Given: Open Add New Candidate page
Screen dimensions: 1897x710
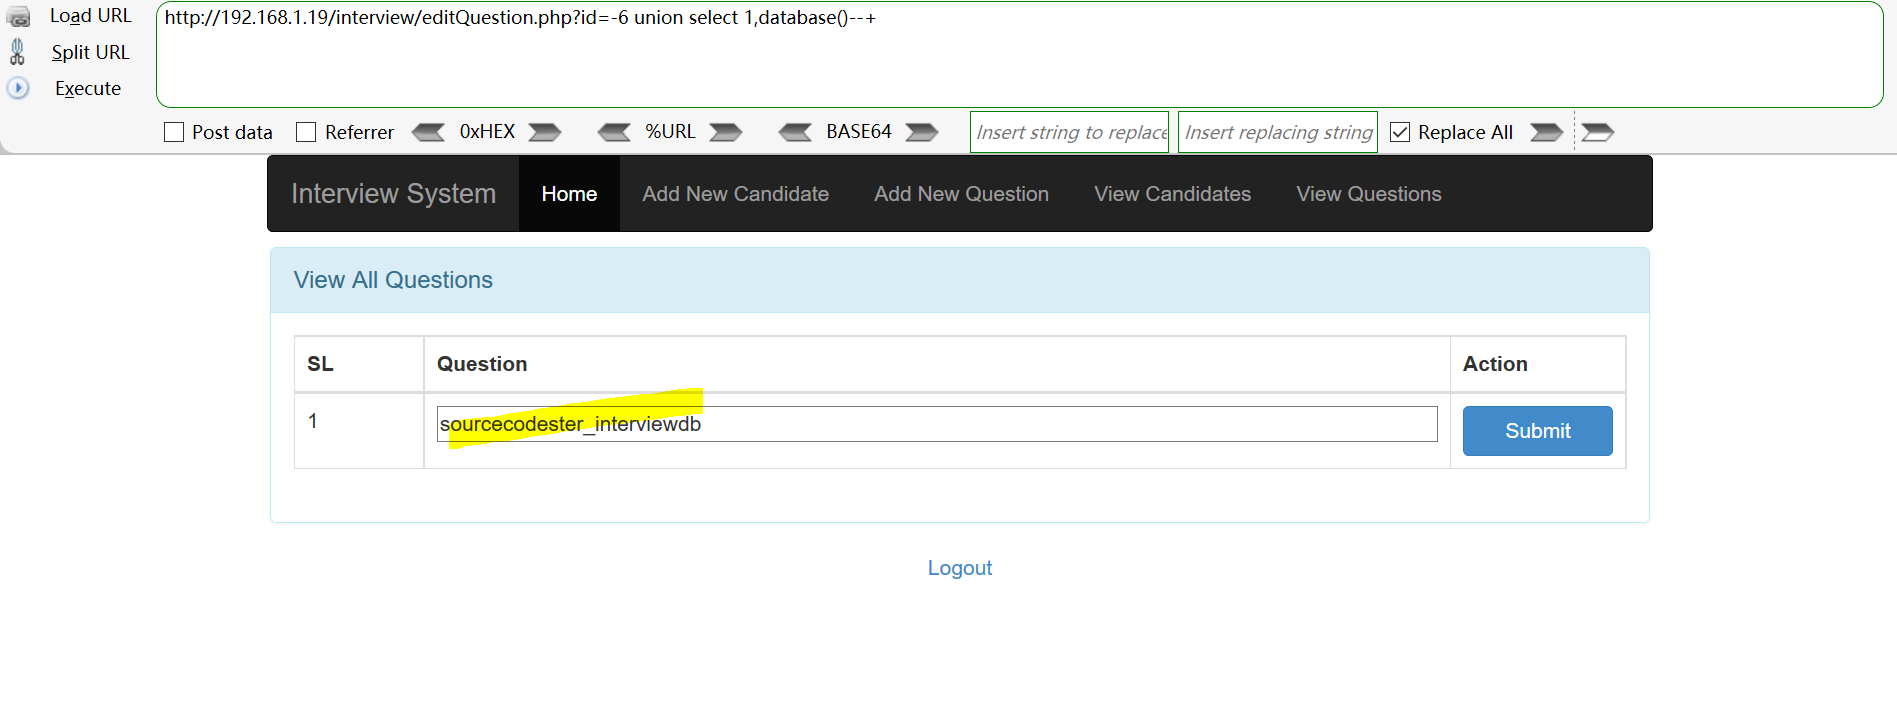Looking at the screenshot, I should tap(736, 194).
